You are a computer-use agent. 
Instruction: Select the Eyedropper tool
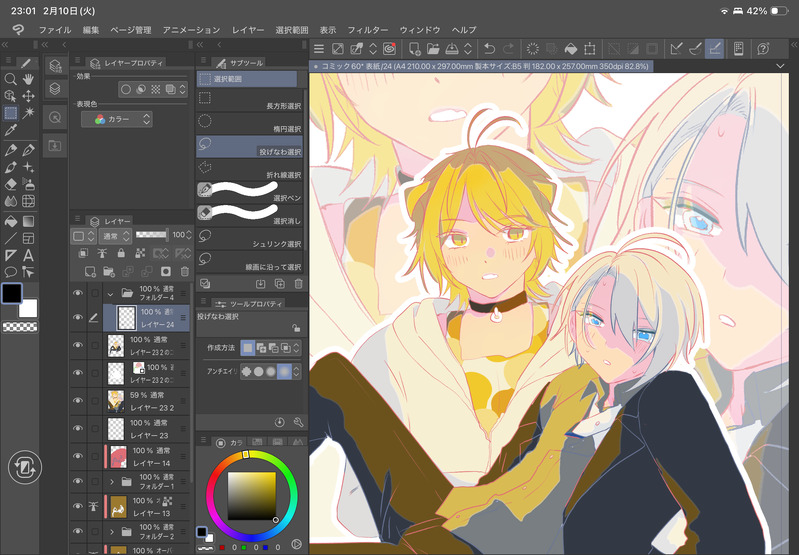tap(10, 130)
